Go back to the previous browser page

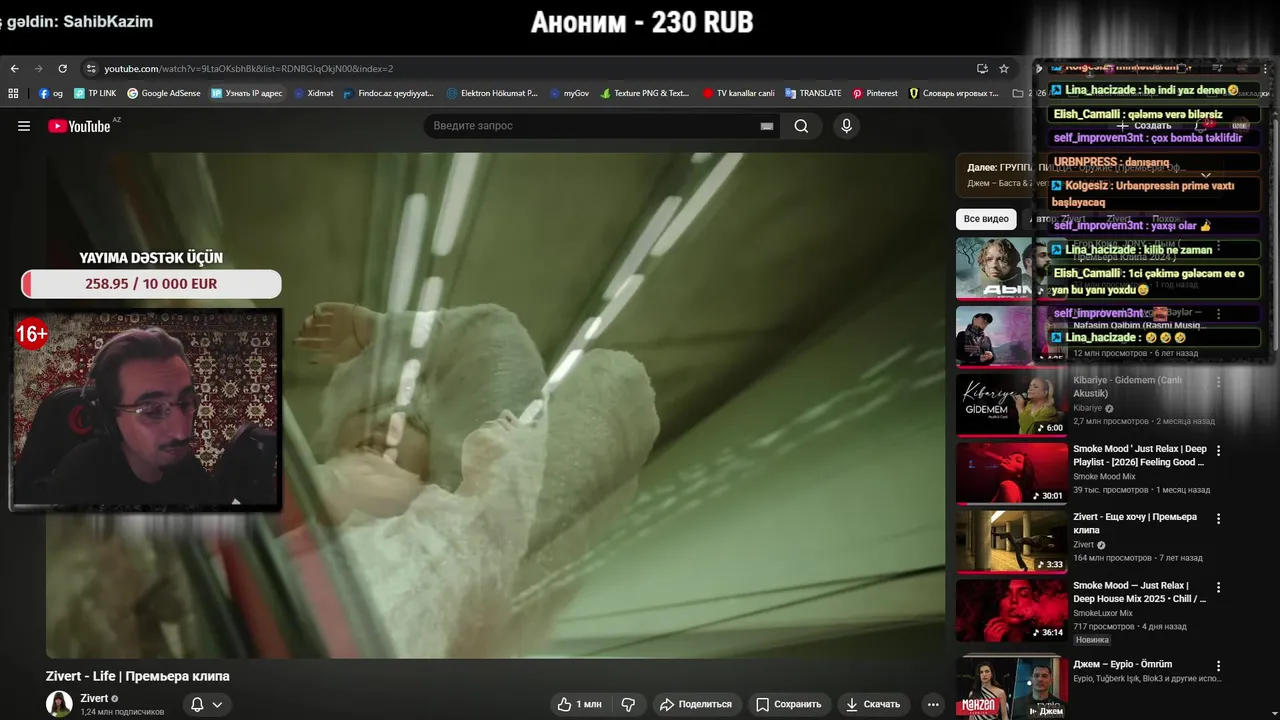point(14,69)
